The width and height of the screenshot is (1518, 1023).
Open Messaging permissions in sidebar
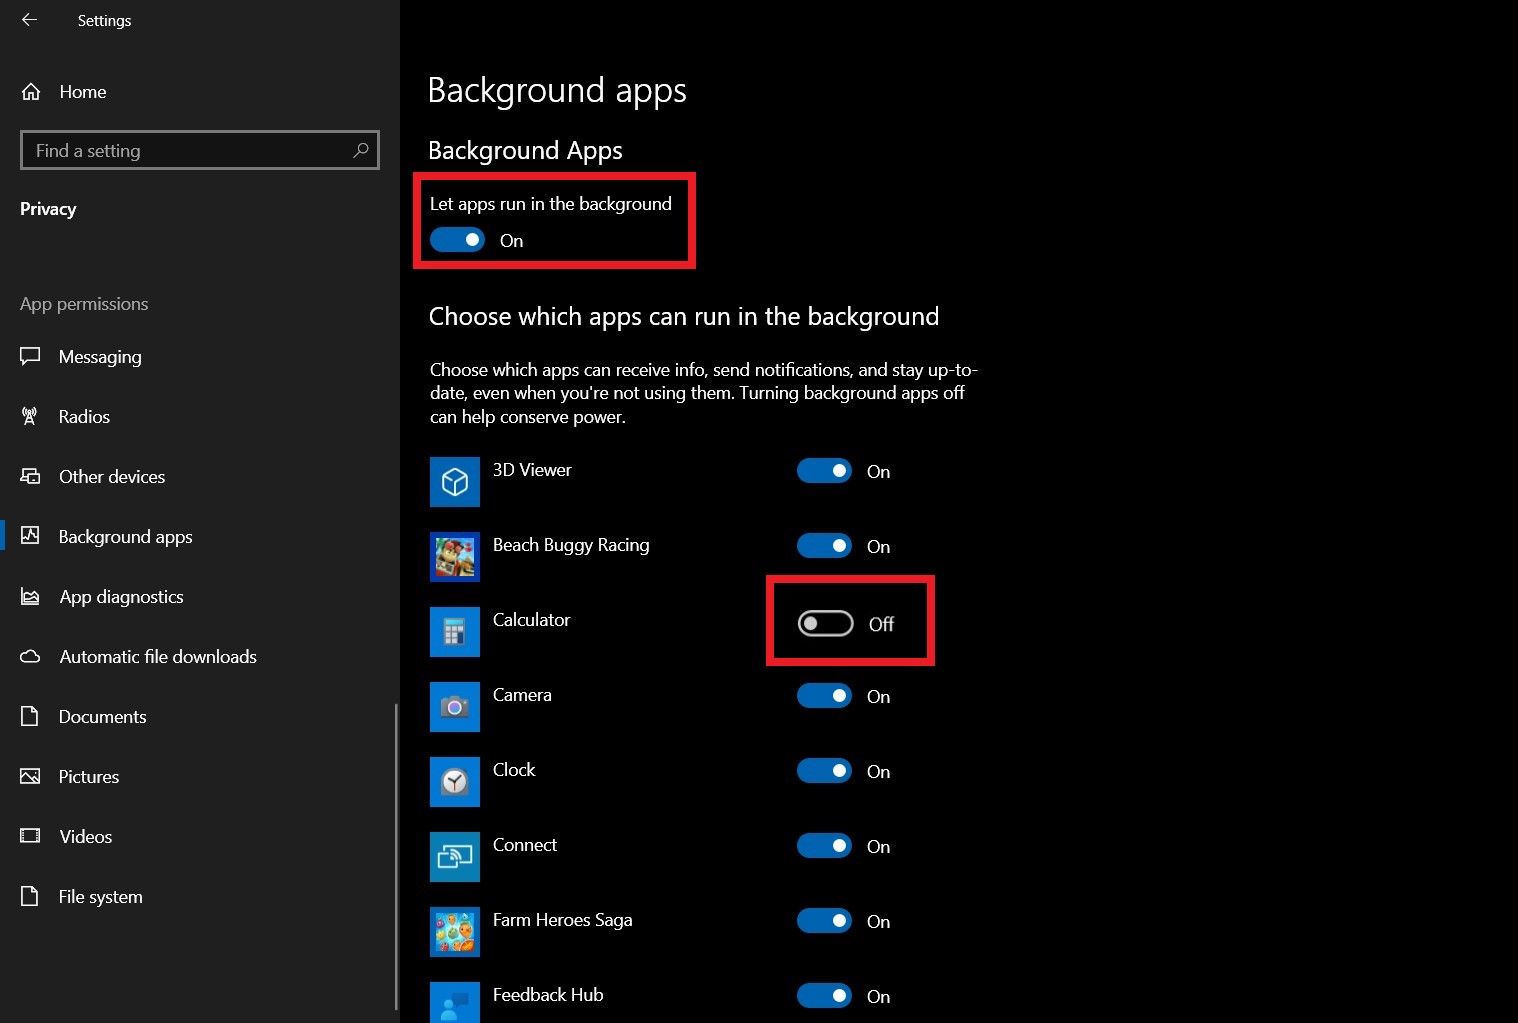99,357
